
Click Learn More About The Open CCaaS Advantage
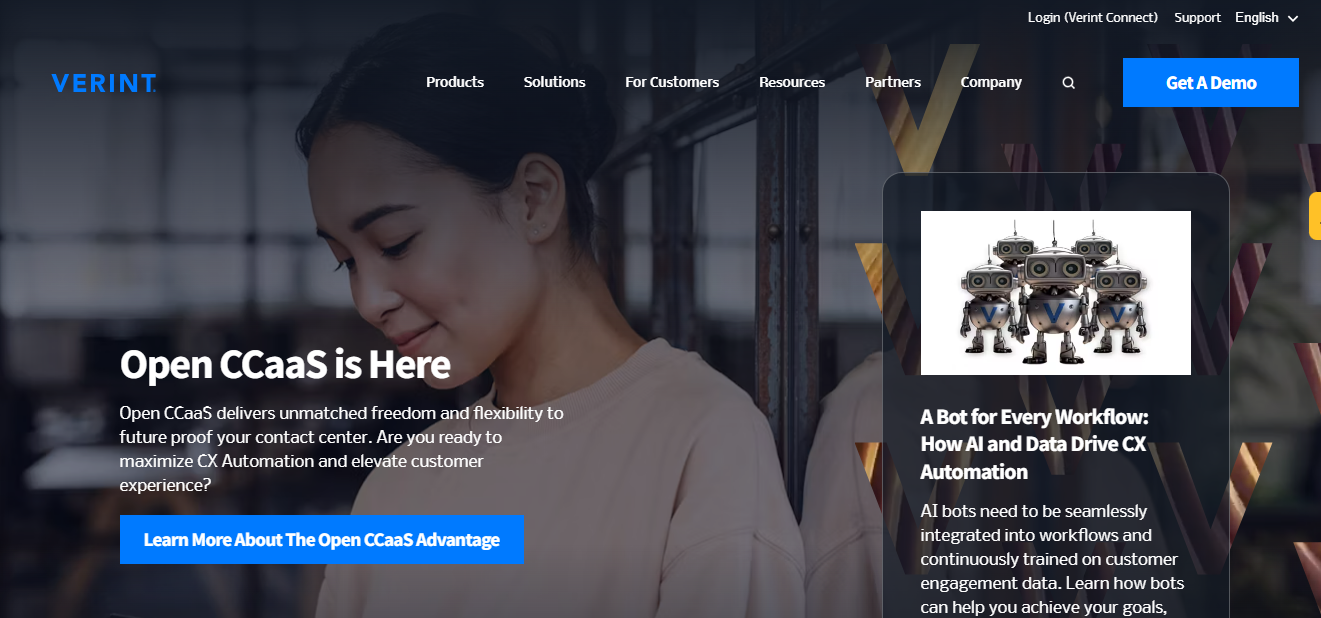pos(322,540)
